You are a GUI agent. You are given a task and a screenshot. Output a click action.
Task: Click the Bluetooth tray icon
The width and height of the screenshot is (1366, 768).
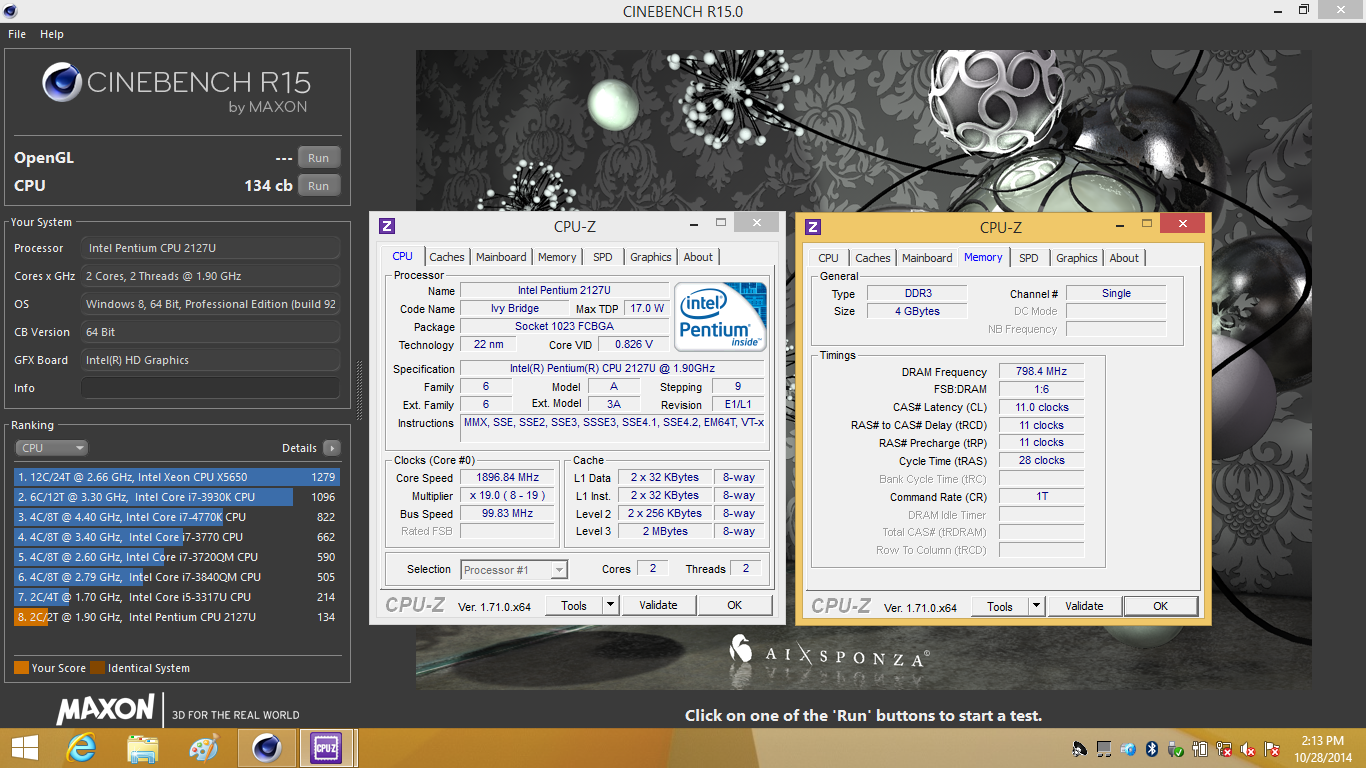(1152, 748)
